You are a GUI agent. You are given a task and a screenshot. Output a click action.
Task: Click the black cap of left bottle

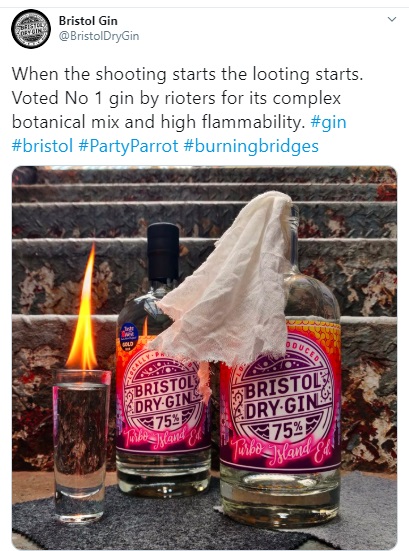click(x=163, y=252)
